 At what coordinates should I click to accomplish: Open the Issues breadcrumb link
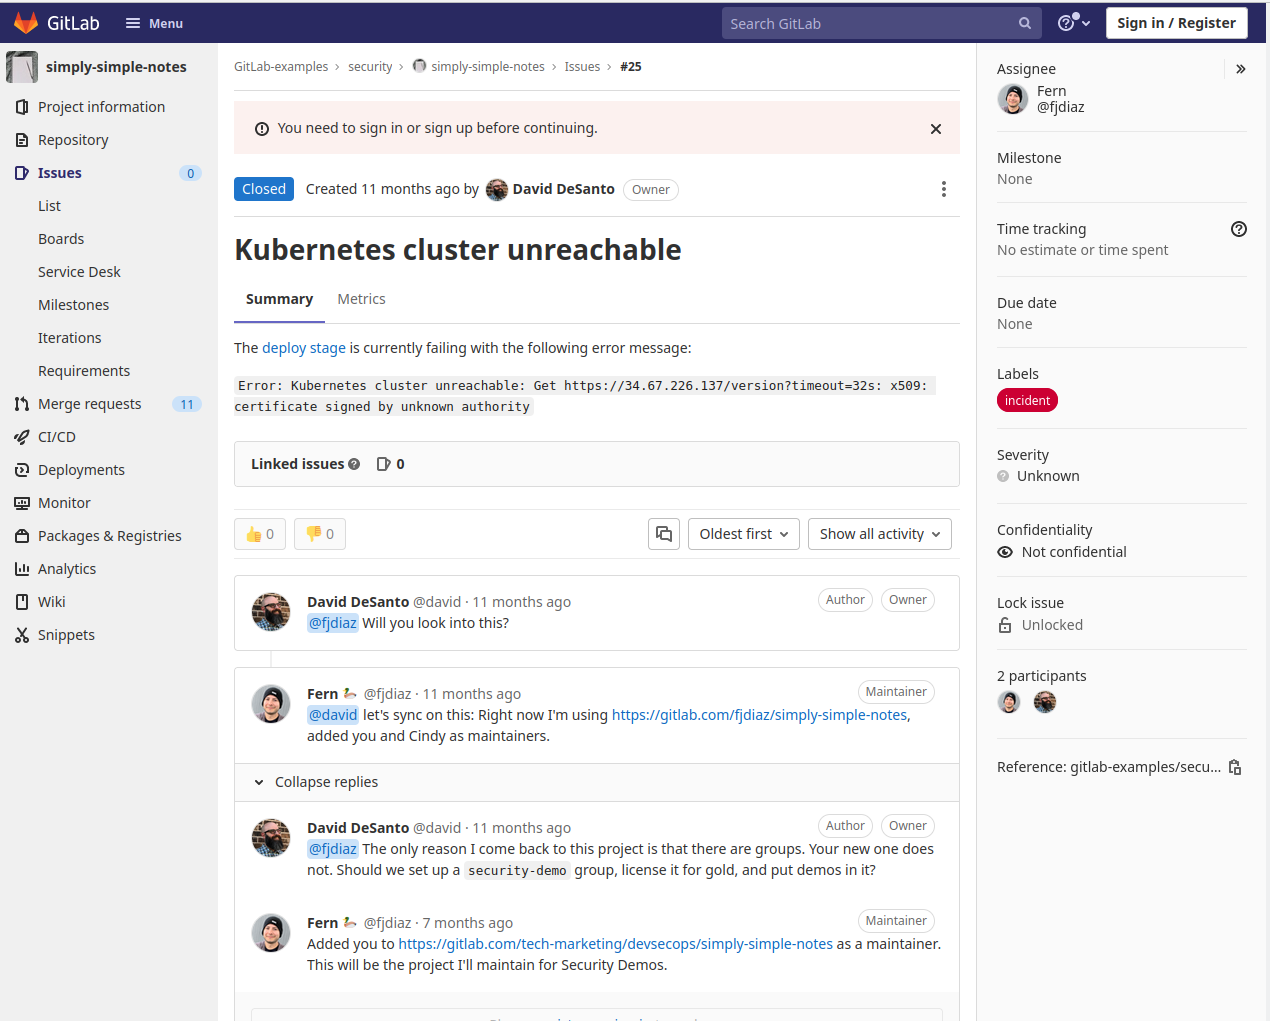582,67
